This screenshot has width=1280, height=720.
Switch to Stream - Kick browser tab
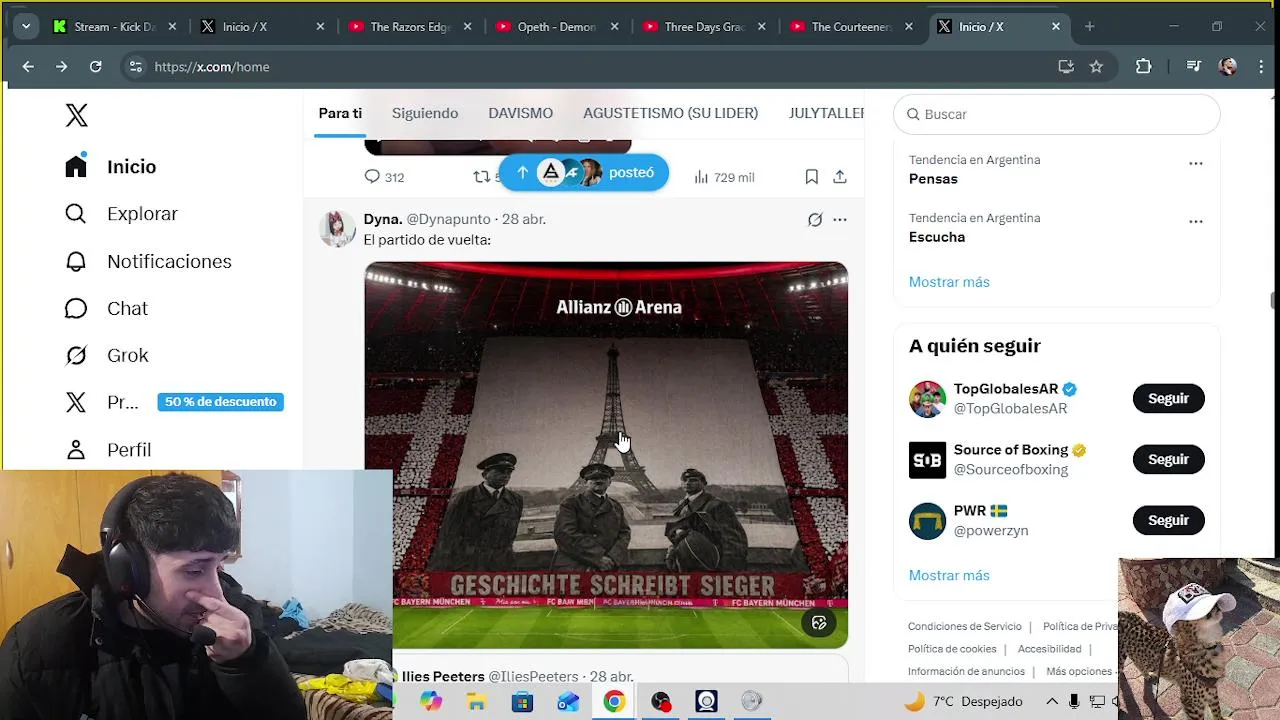(113, 27)
